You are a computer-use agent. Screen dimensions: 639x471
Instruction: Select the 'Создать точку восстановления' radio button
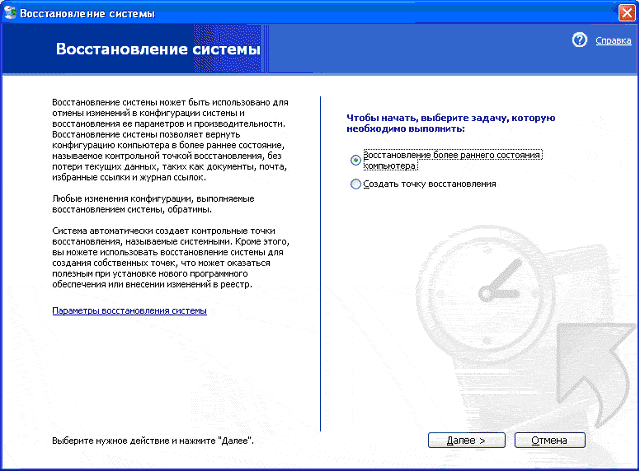(355, 184)
